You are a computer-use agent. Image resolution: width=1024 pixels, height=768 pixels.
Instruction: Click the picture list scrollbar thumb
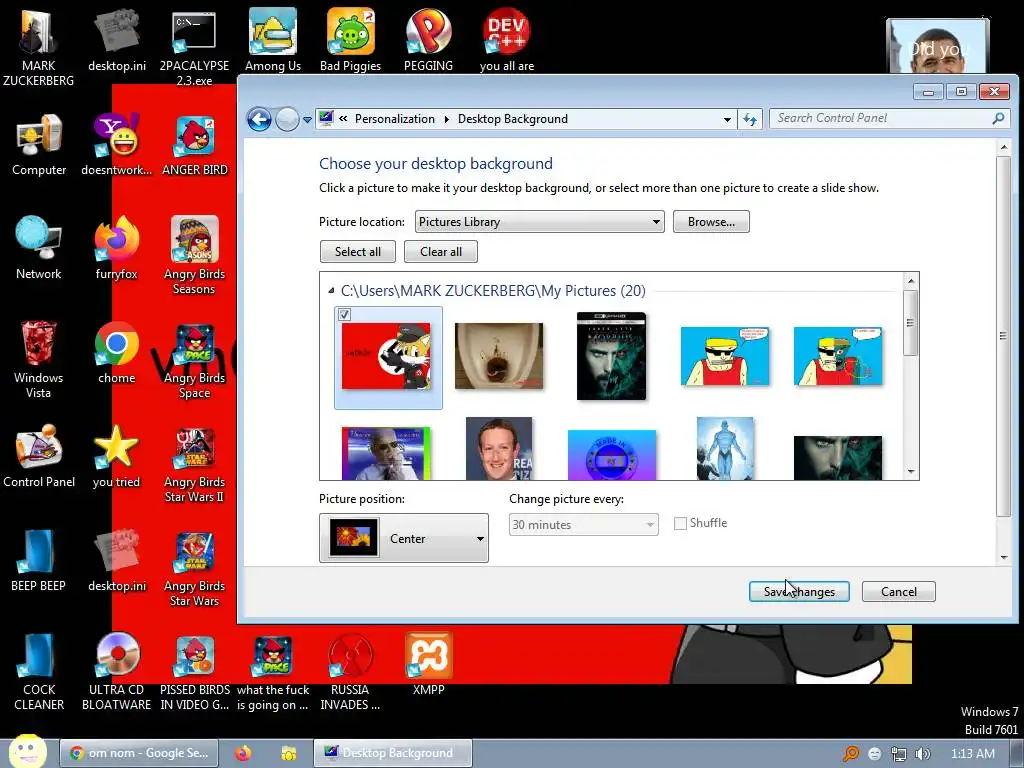(911, 323)
